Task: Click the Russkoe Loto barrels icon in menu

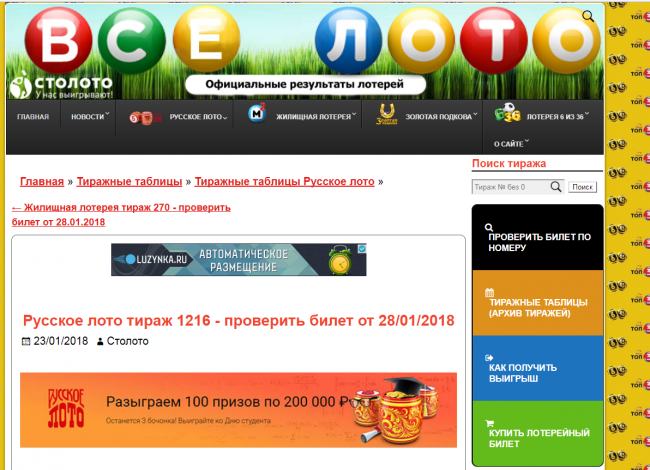Action: (x=145, y=118)
